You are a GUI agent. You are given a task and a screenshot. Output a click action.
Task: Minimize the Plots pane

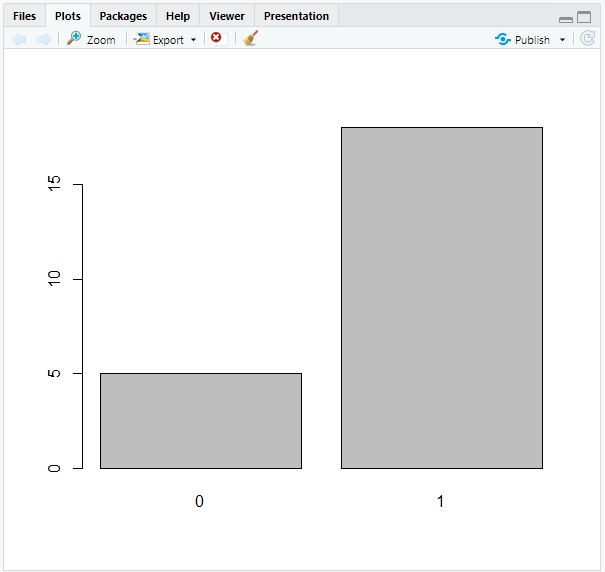tap(566, 18)
